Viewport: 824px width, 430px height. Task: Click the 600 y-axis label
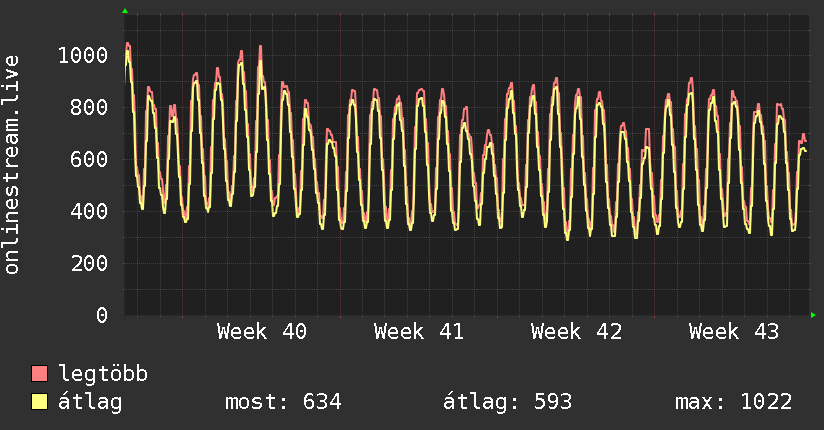click(x=89, y=159)
